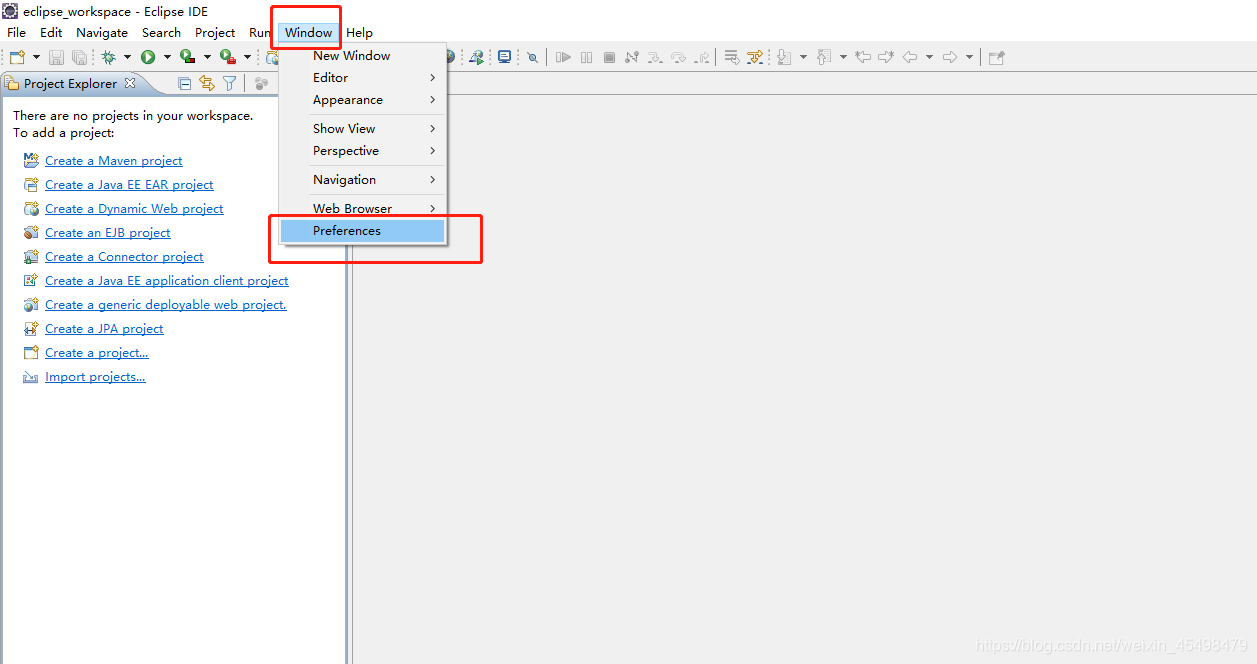Click Create a JPA project link
Screen dimensions: 1257x664
pyautogui.click(x=104, y=329)
